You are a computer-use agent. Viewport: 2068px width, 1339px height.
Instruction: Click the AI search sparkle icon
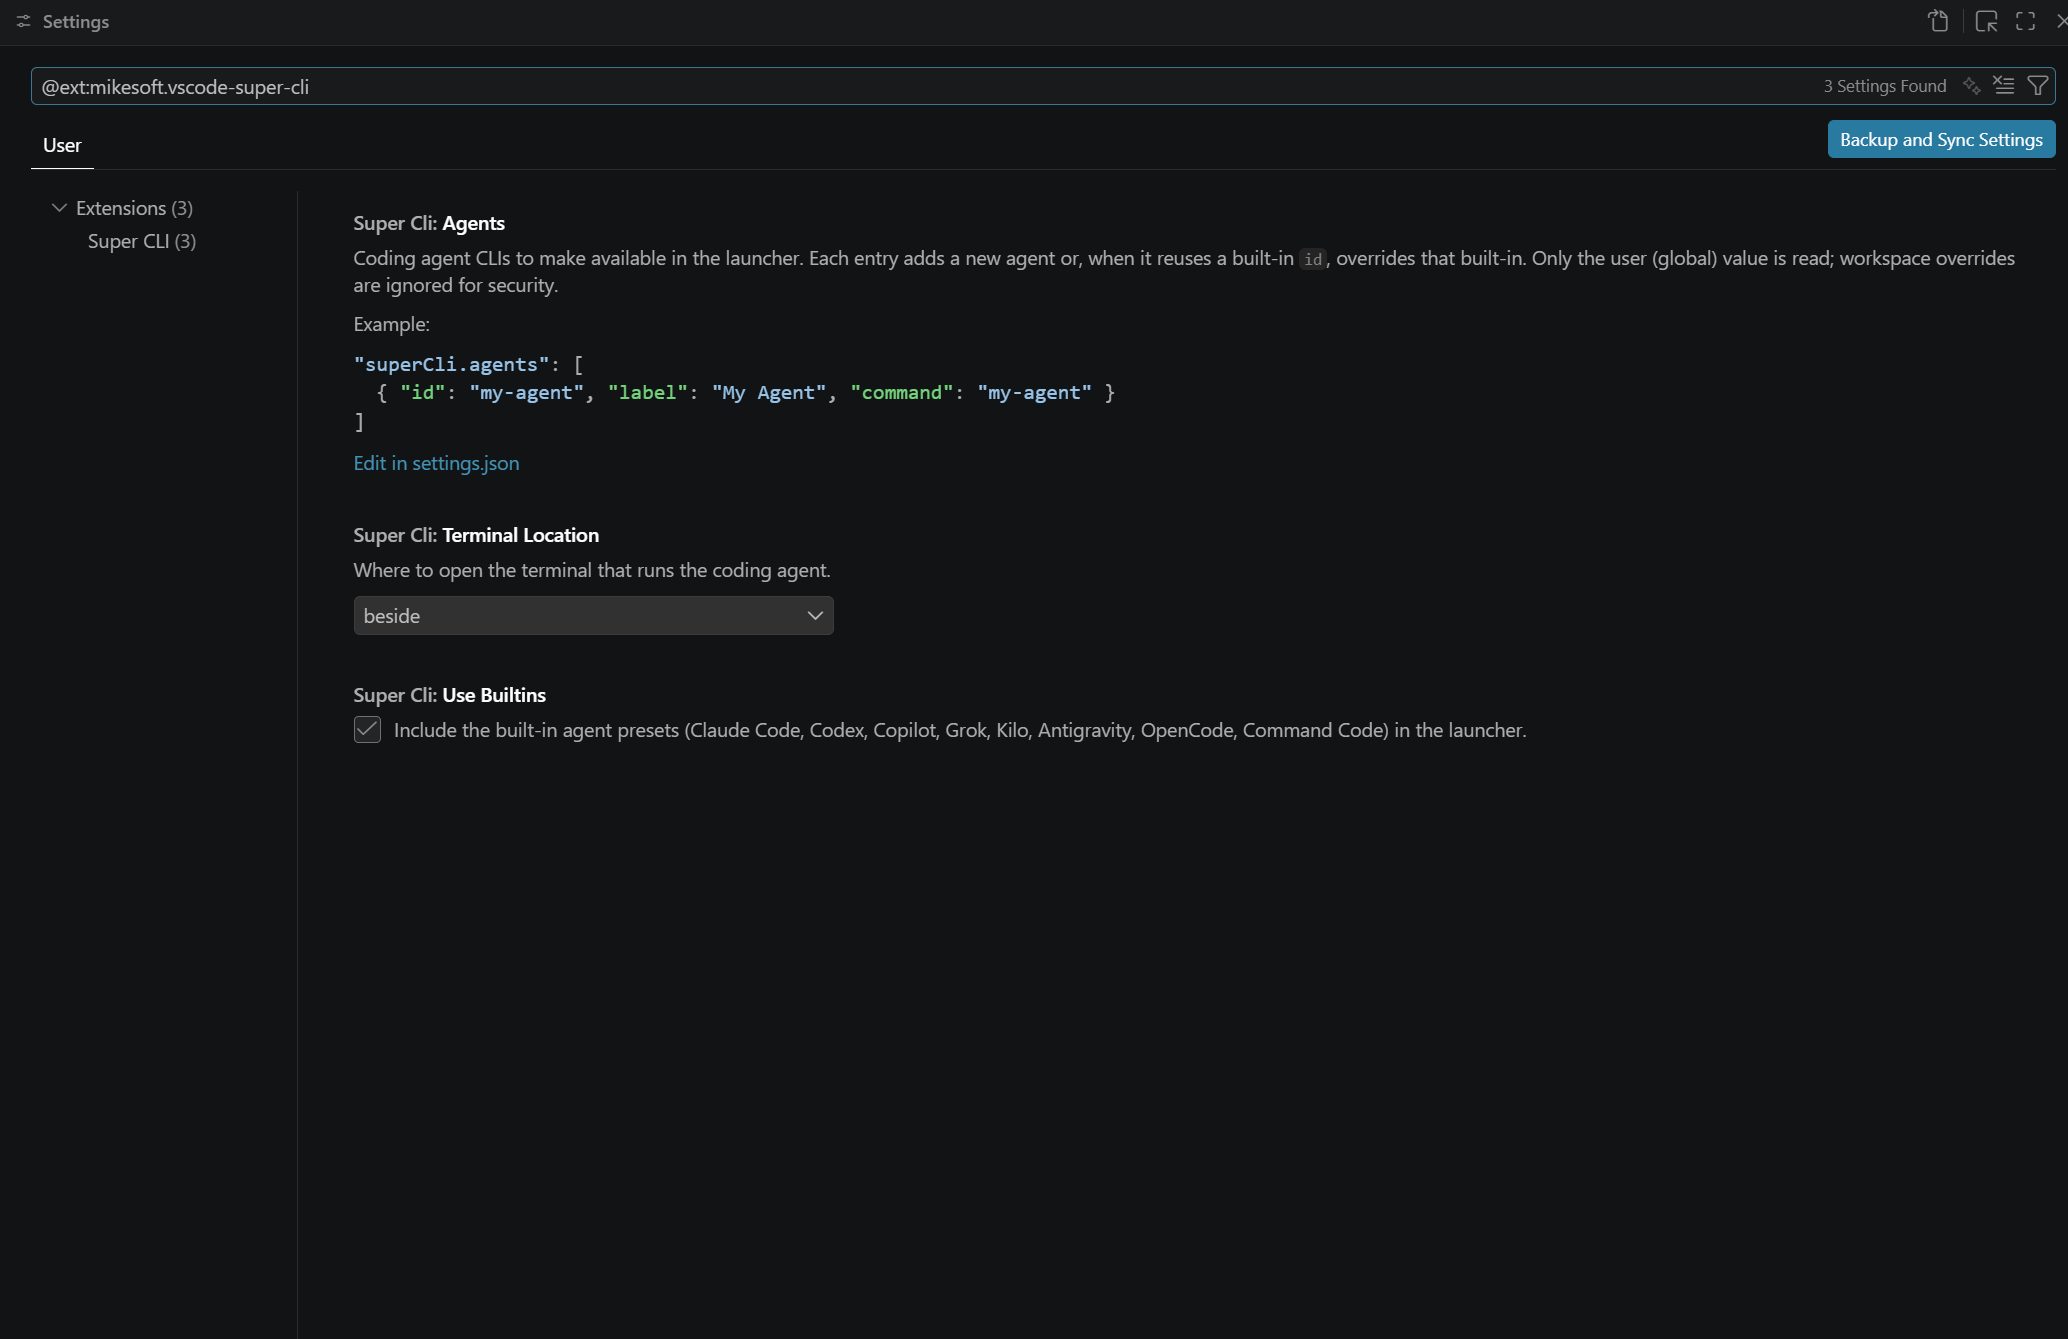[x=1971, y=86]
